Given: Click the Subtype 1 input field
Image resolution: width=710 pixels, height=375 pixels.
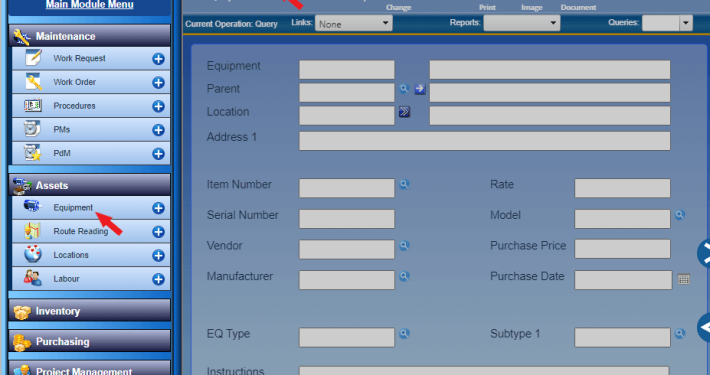Looking at the screenshot, I should click(623, 338).
